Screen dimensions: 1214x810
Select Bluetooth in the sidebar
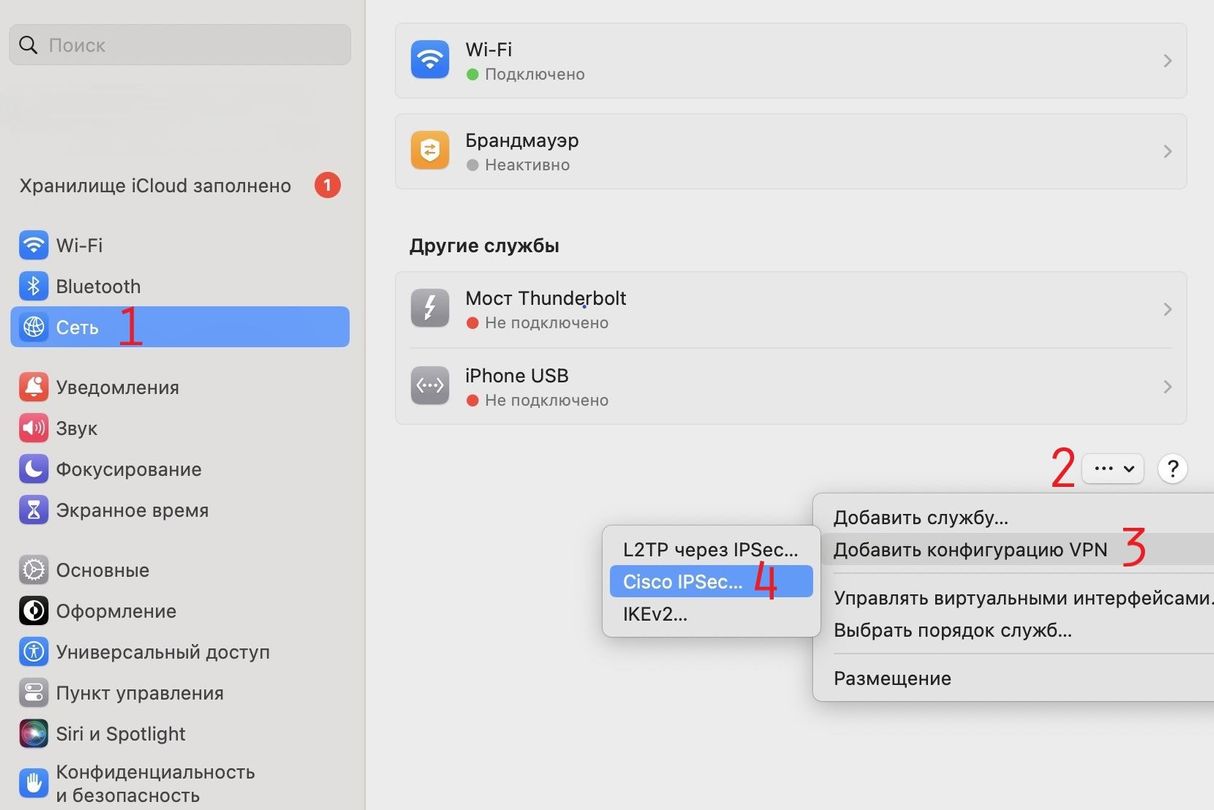(97, 286)
